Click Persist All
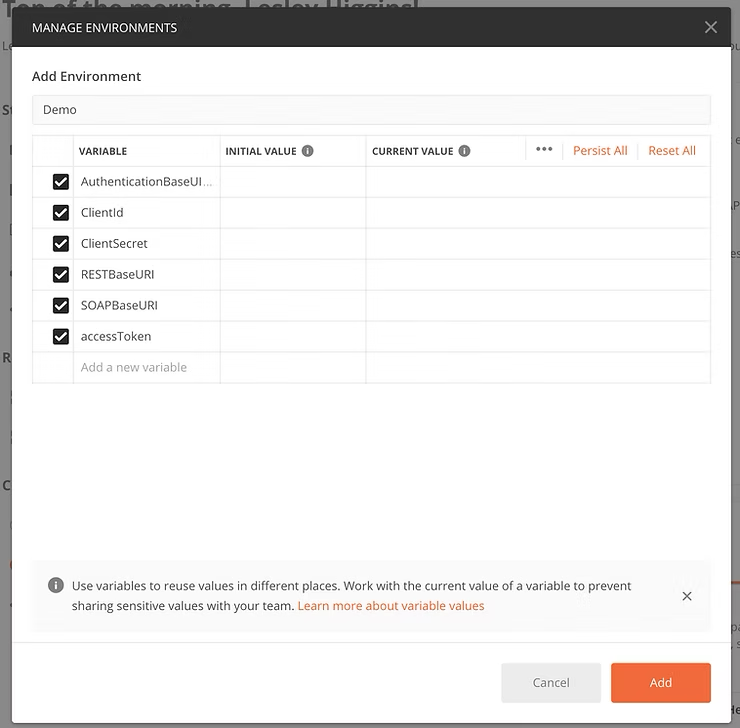 [600, 151]
